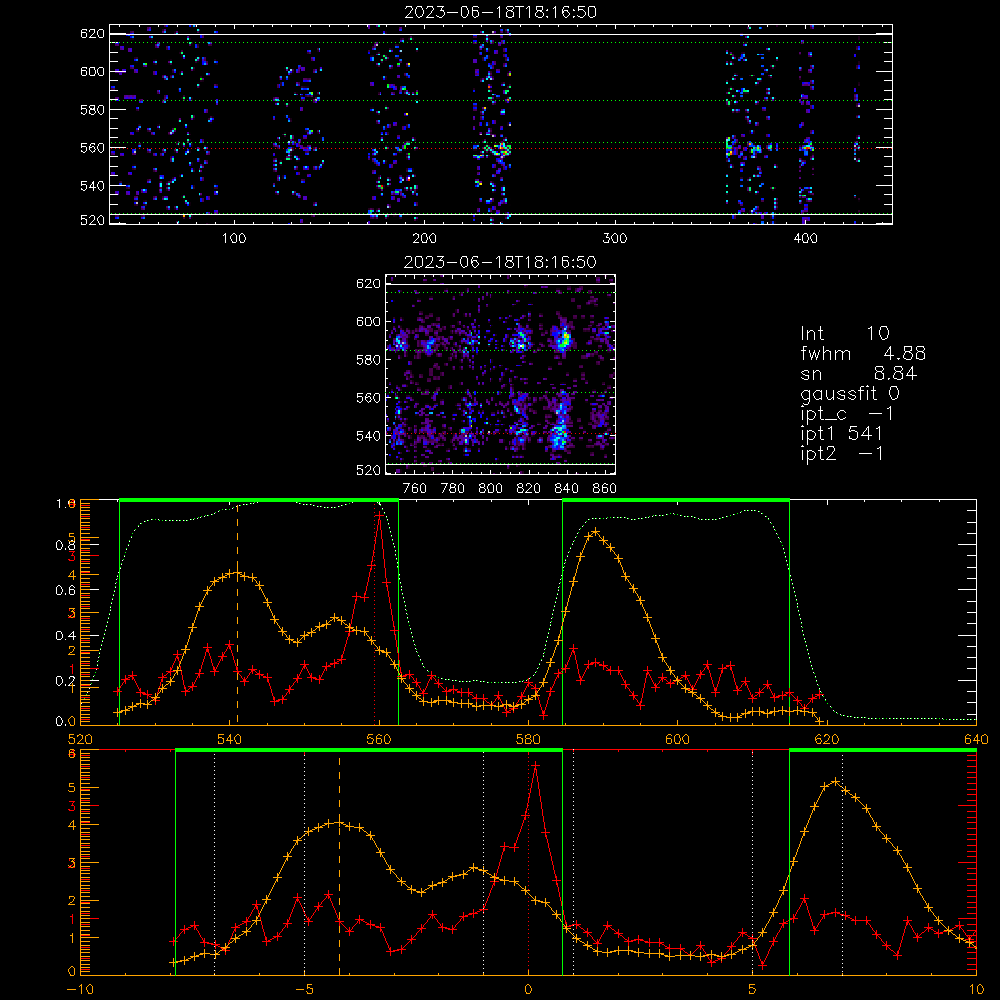Click x-axis label 640 on profile plot
1000x1000 pixels.
click(976, 739)
